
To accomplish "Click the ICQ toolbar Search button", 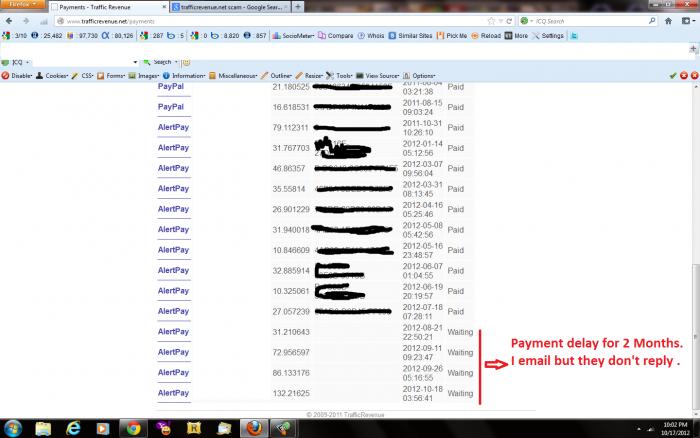I will point(160,62).
